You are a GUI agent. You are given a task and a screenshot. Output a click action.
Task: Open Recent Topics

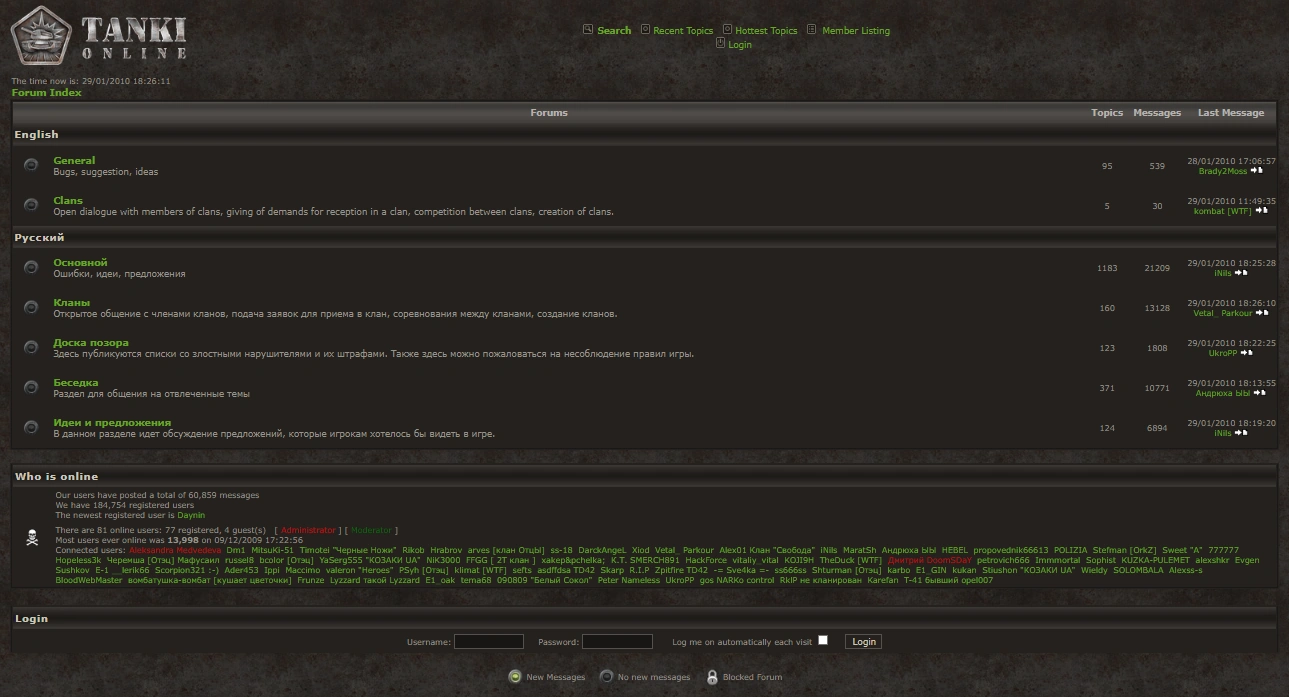pos(683,31)
